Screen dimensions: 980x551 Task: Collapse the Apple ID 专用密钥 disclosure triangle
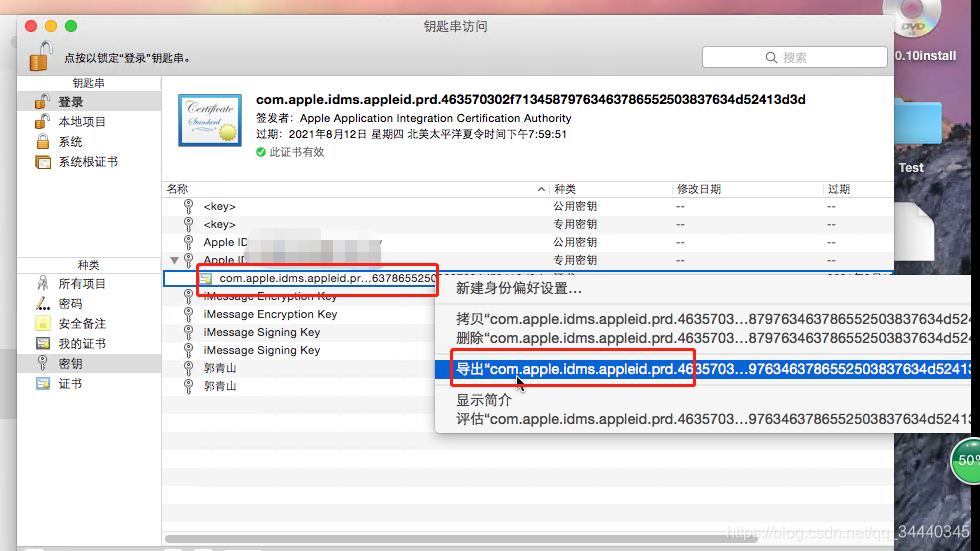pos(174,260)
